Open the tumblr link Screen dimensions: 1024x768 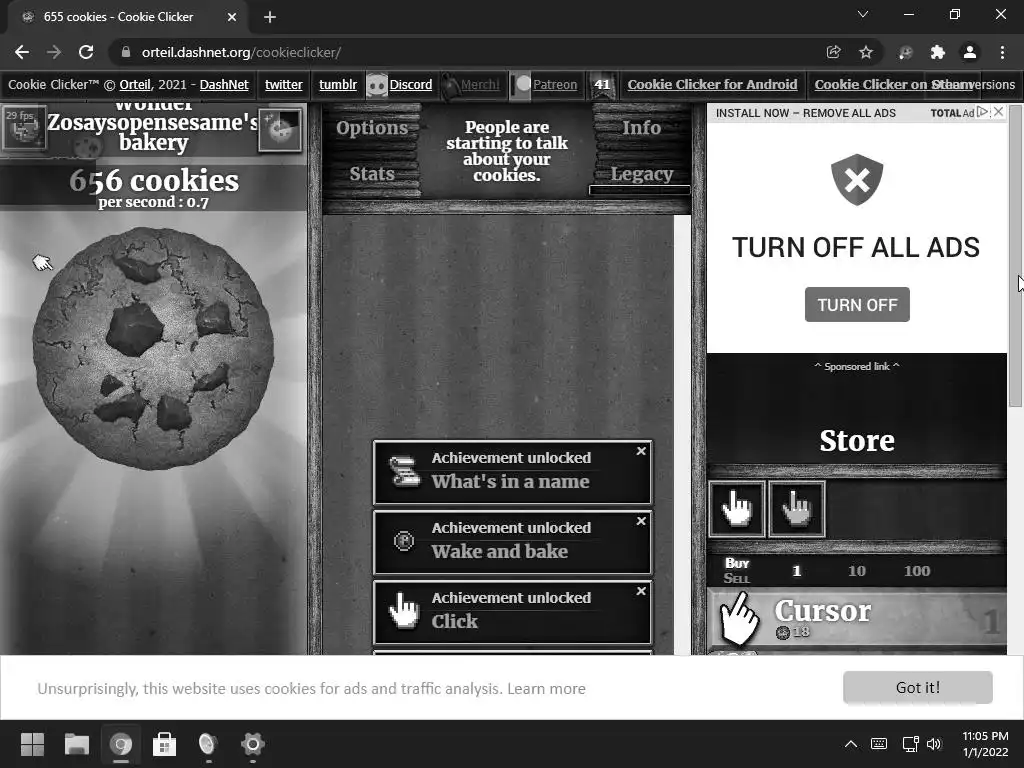tap(338, 84)
